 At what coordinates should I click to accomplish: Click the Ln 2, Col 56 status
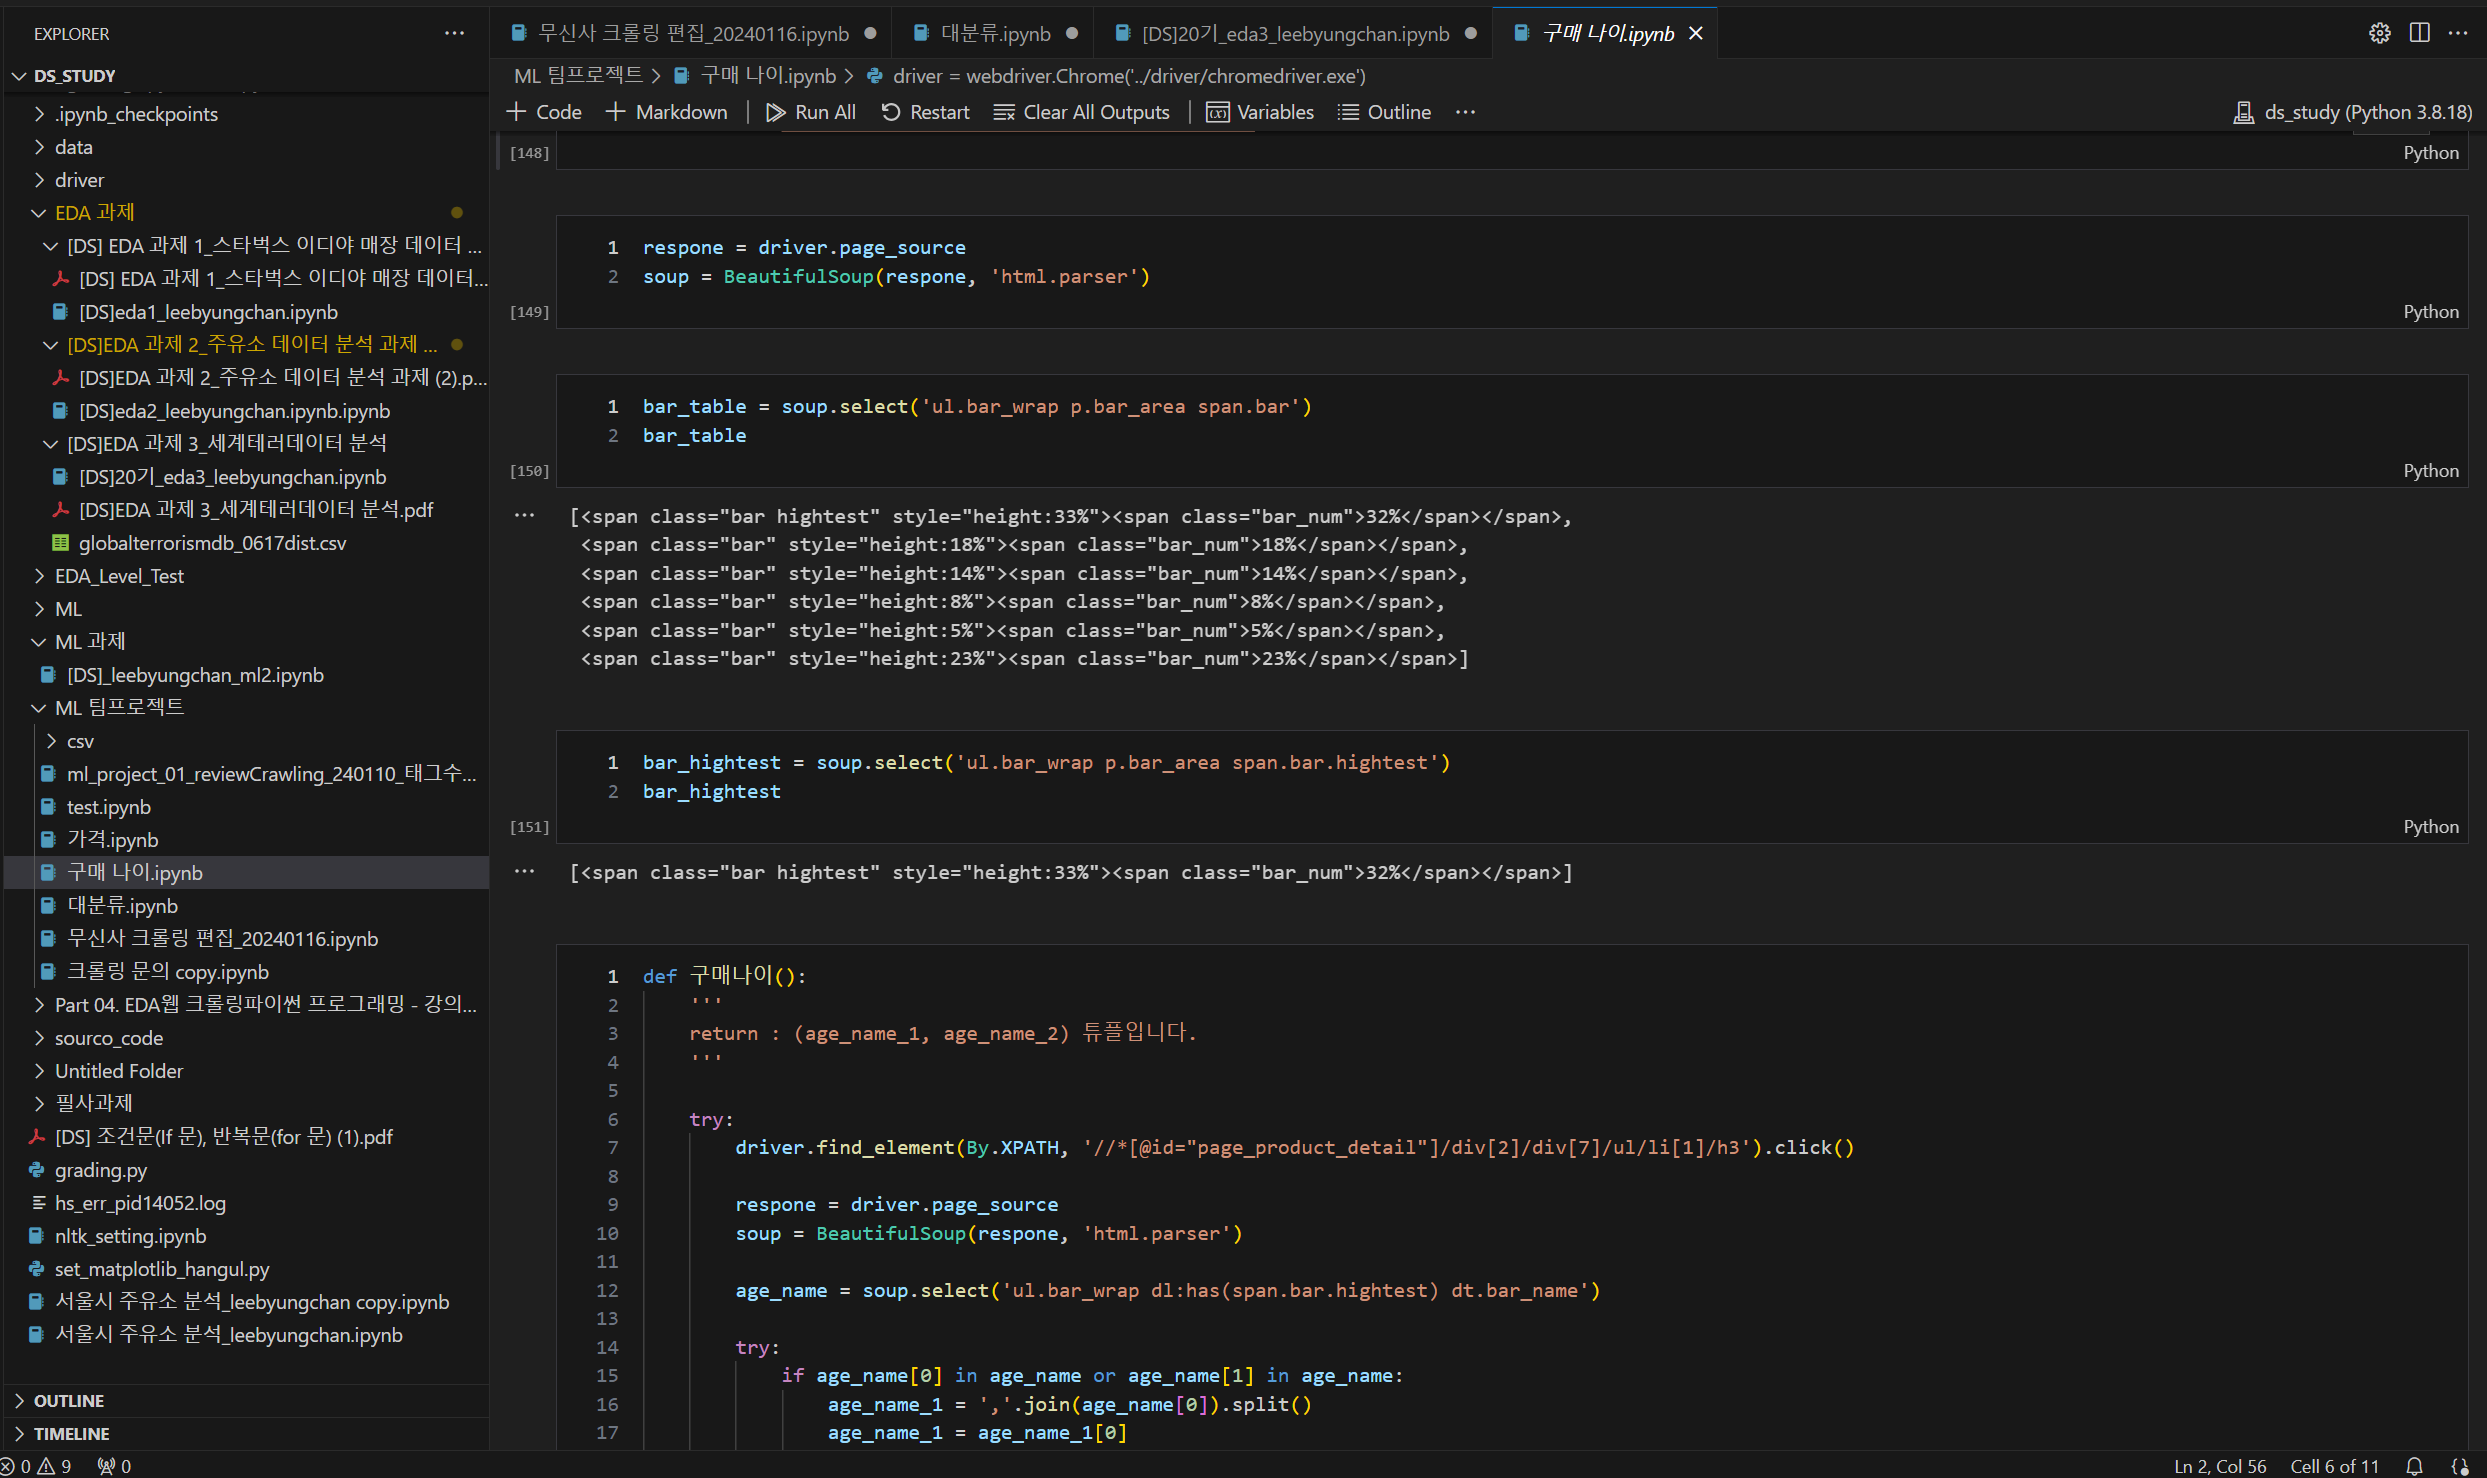(2219, 1466)
